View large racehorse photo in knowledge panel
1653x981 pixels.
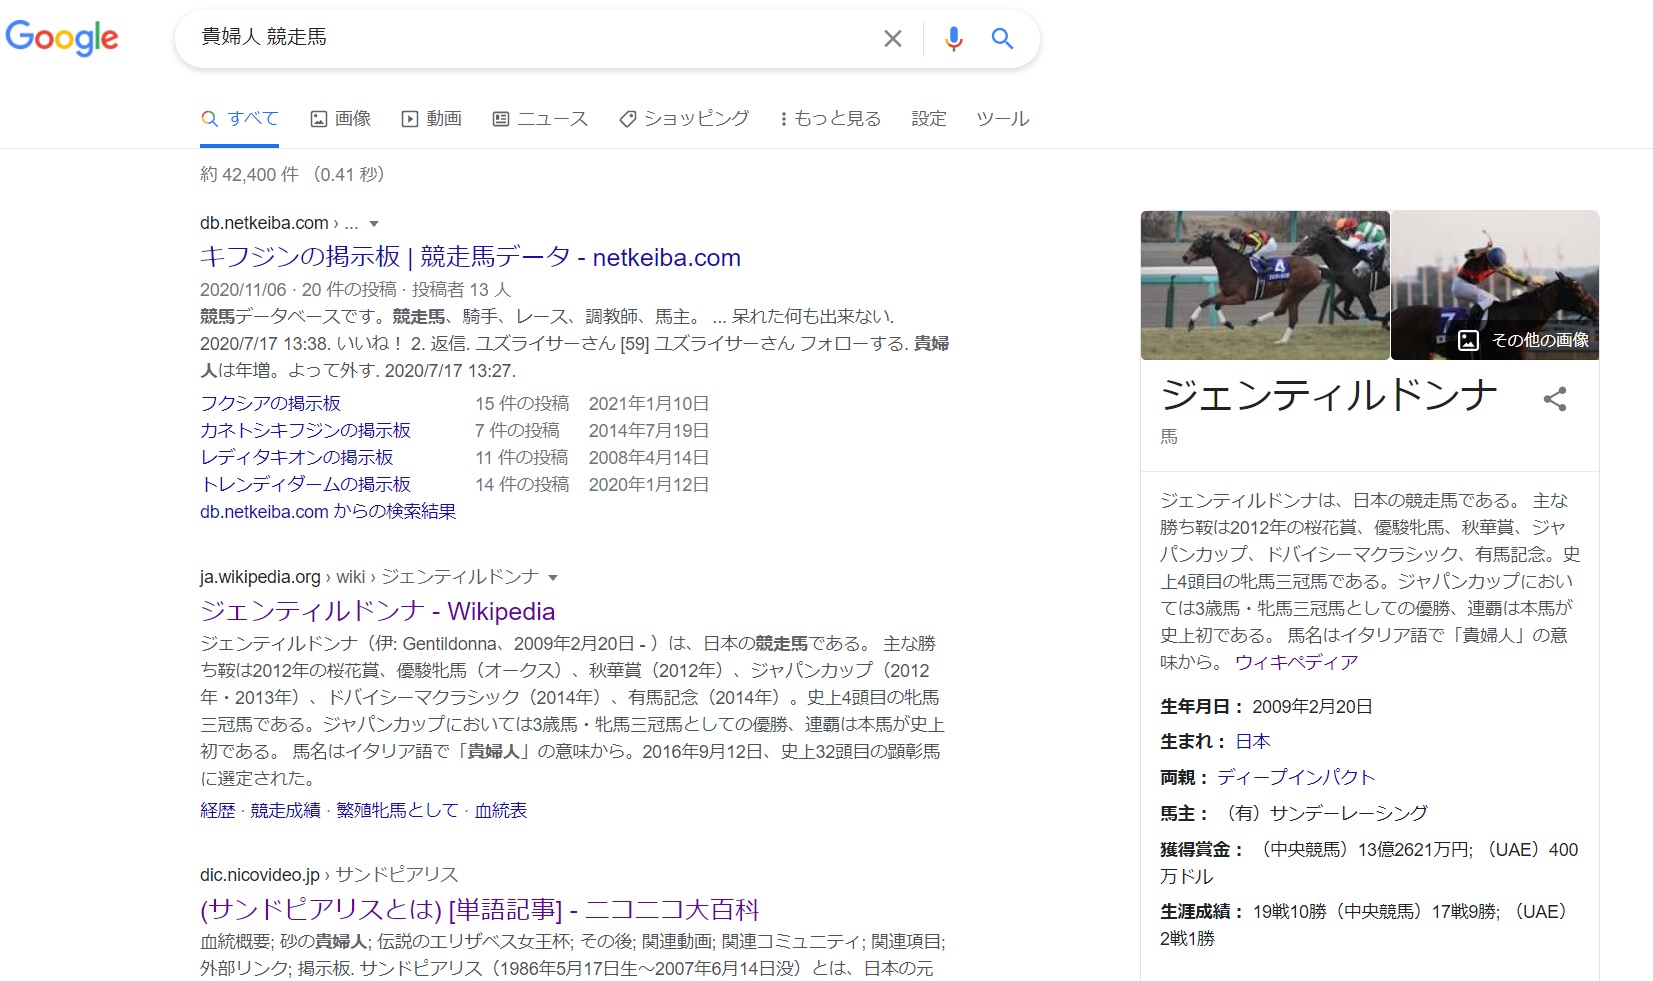(x=1265, y=285)
